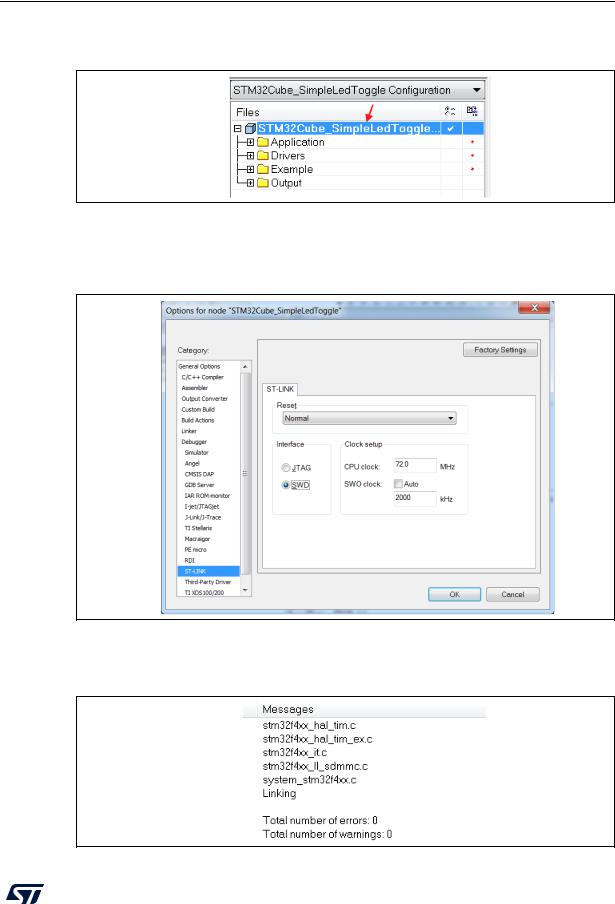Select Custom Build category
Screen dimensions: 615x904
click(198, 409)
